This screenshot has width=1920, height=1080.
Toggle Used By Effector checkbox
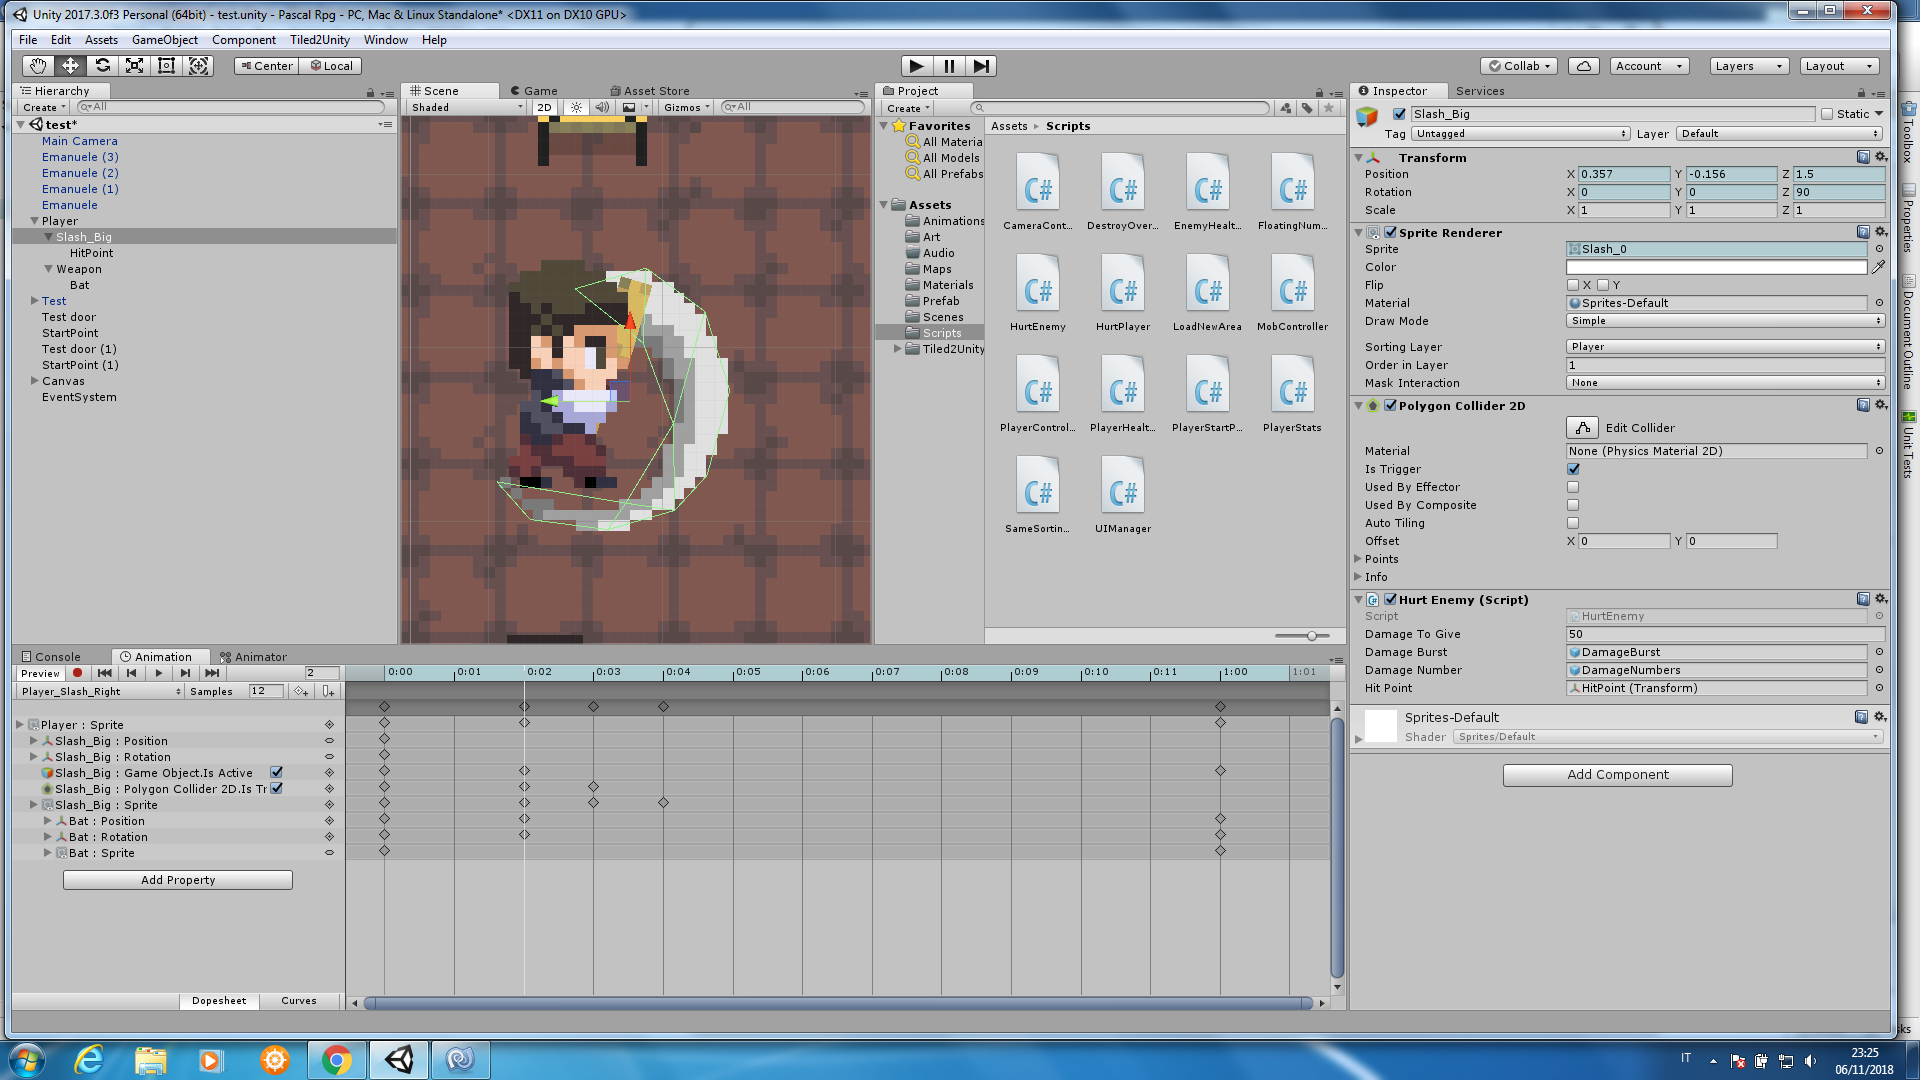(x=1573, y=487)
